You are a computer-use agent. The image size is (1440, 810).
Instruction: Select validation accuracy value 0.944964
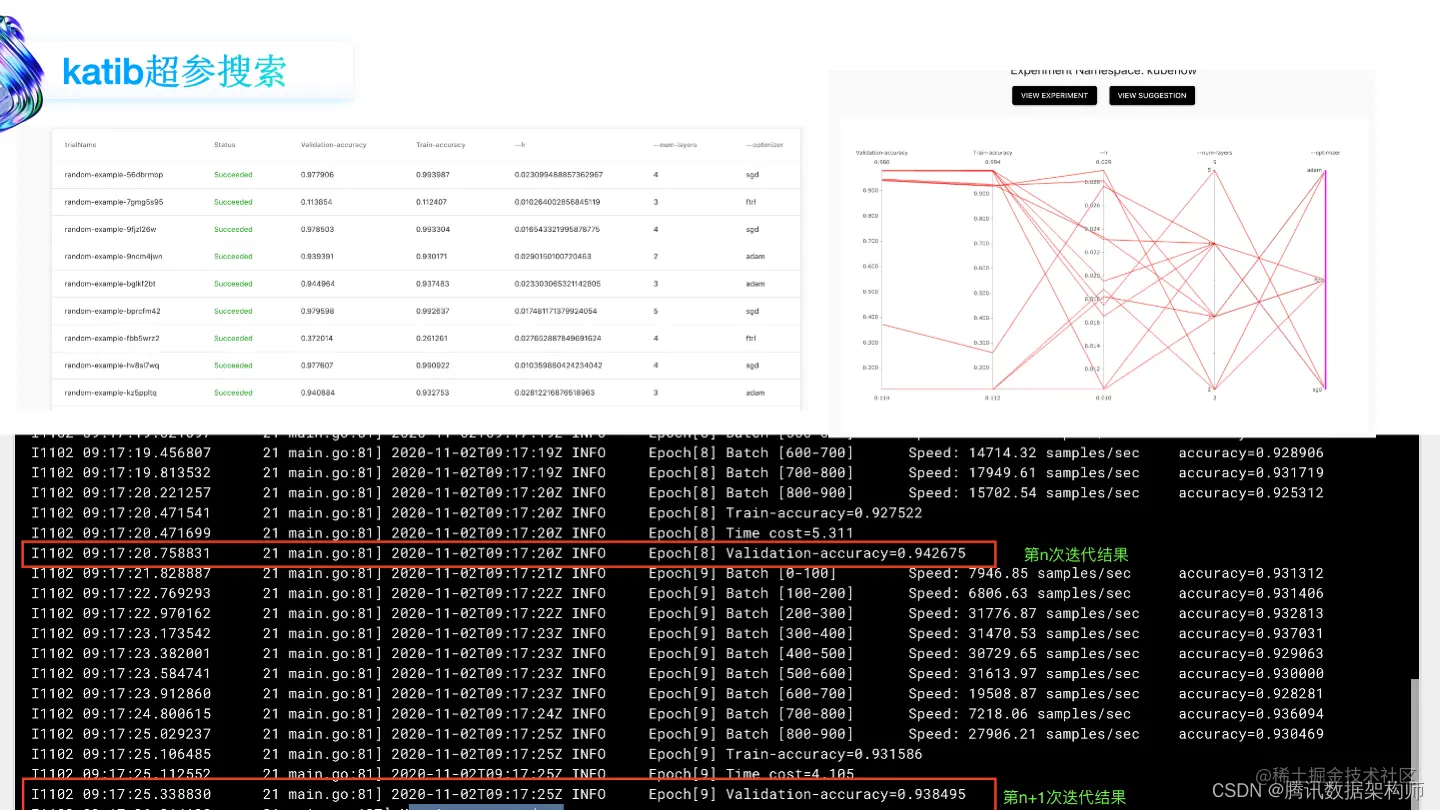click(317, 284)
